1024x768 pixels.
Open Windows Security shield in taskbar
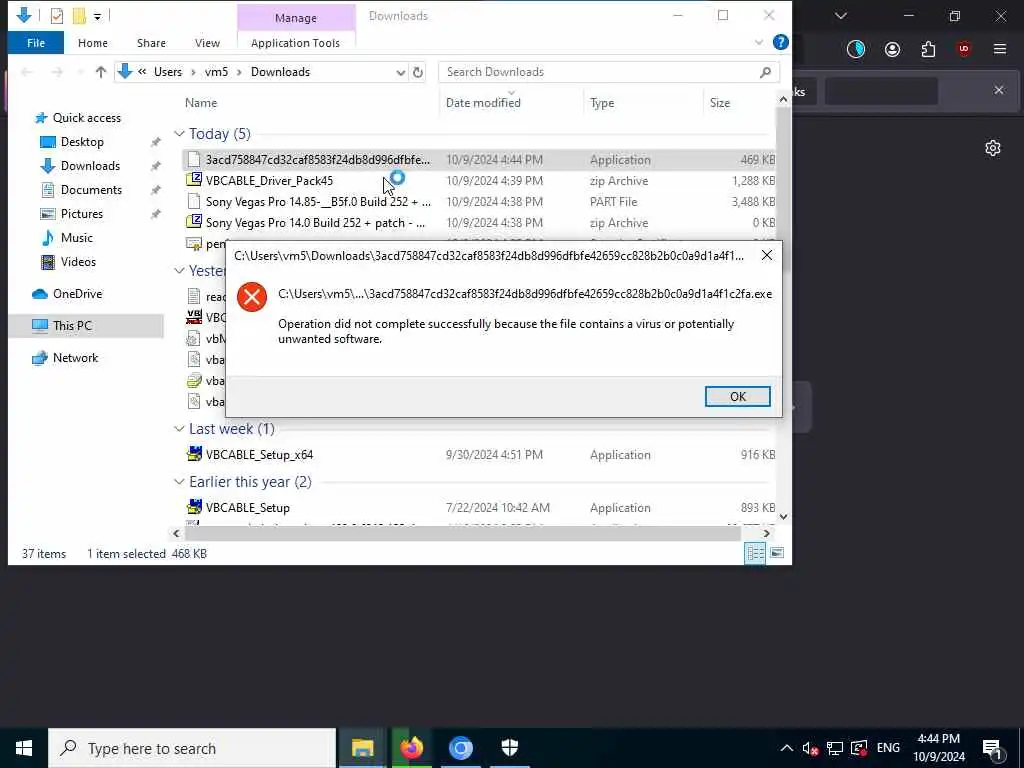pos(509,748)
